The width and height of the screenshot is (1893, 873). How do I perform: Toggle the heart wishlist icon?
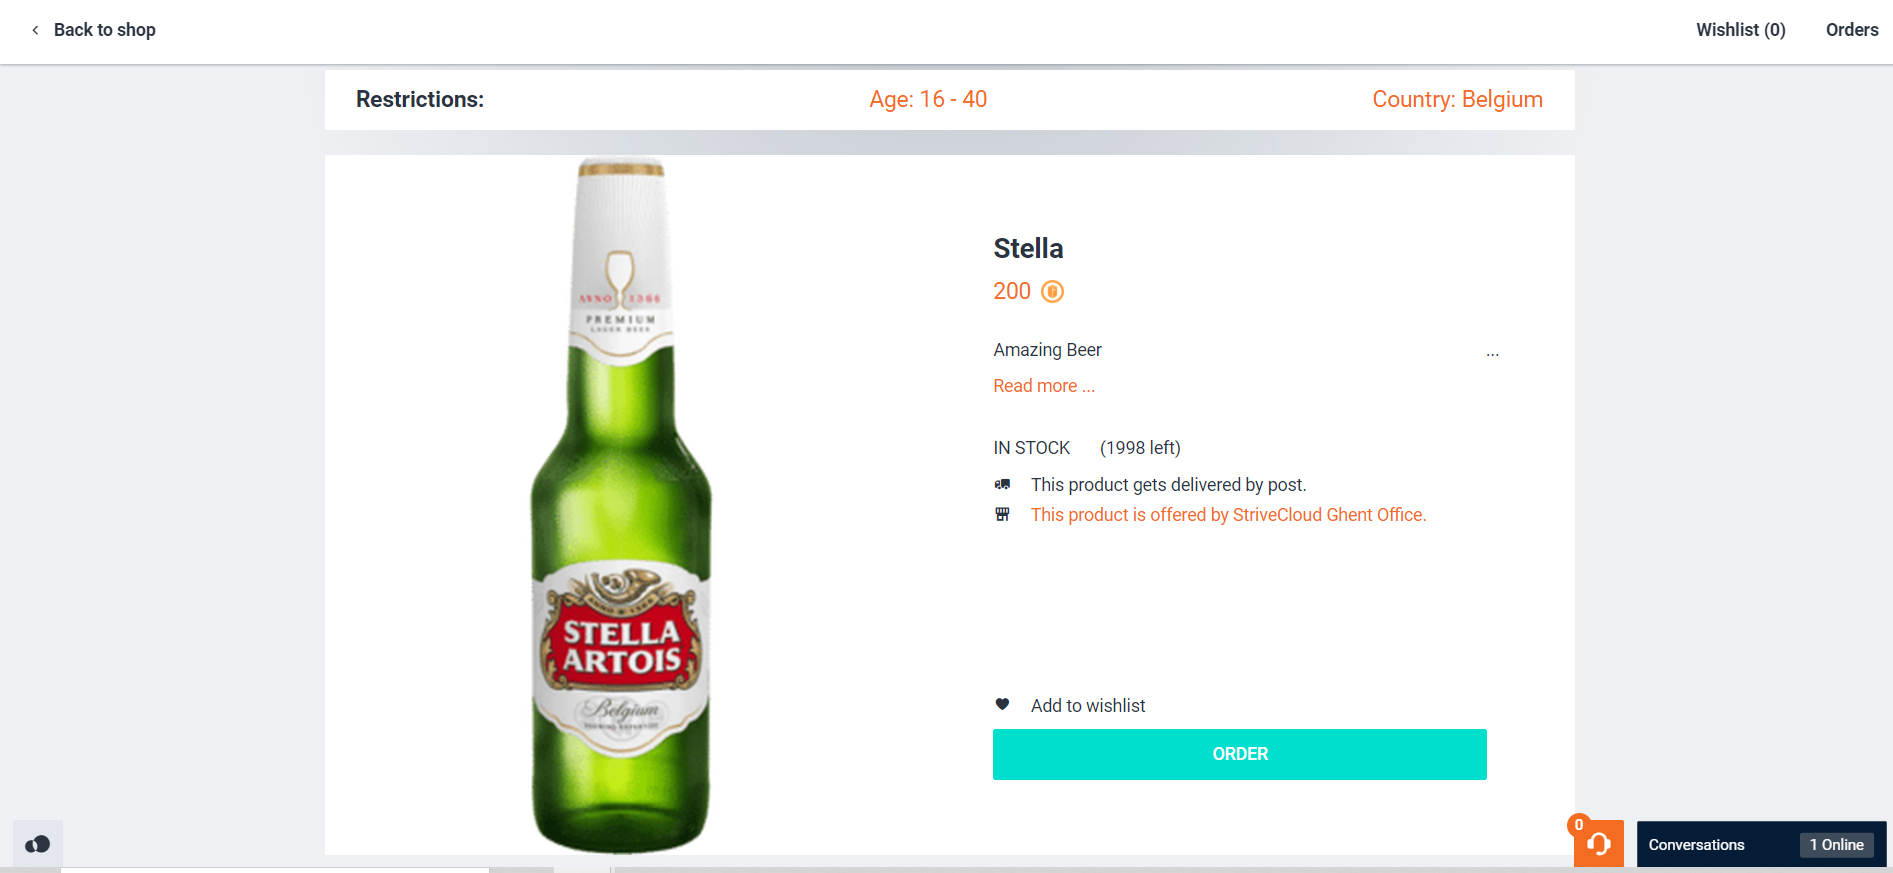[1002, 704]
